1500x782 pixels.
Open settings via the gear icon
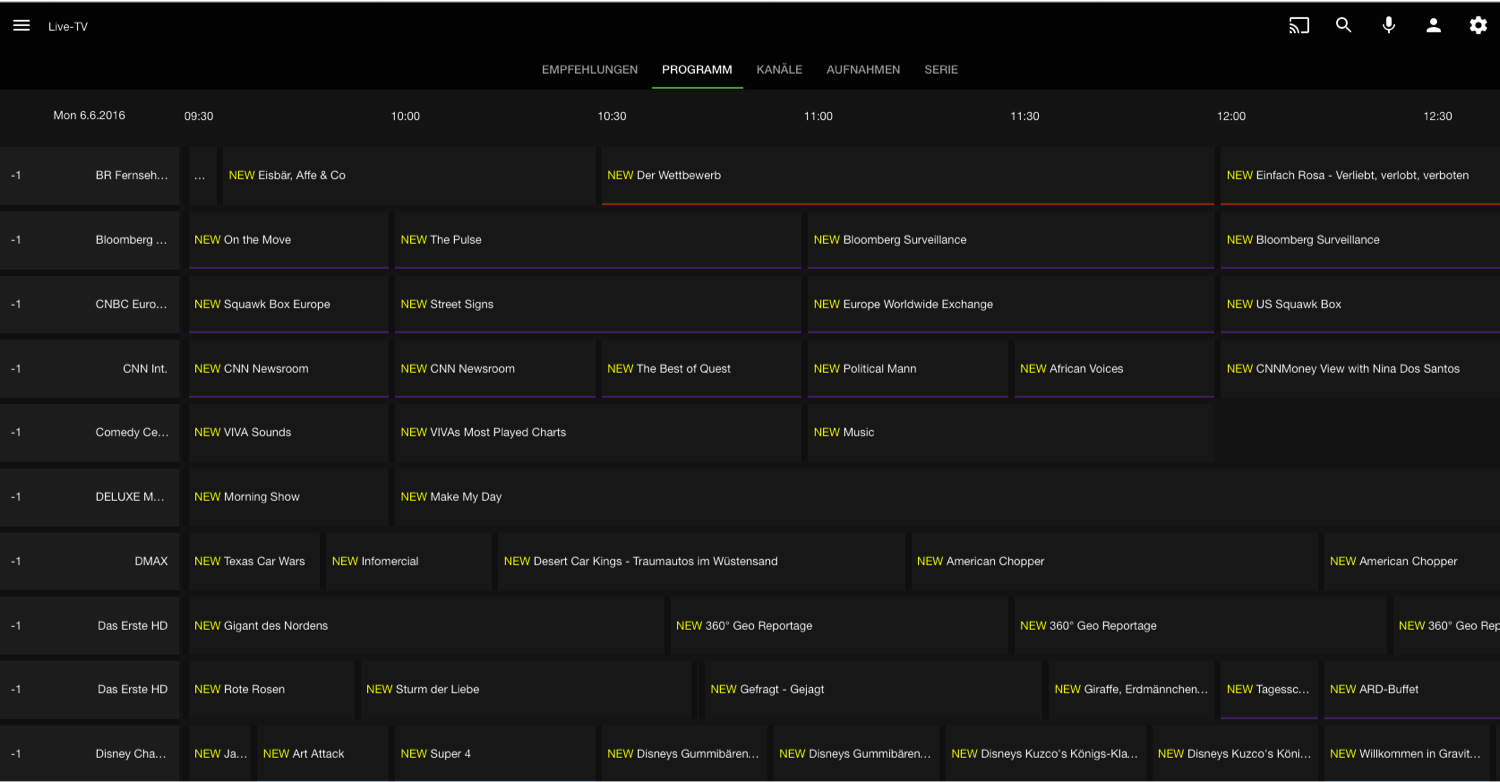coord(1478,26)
